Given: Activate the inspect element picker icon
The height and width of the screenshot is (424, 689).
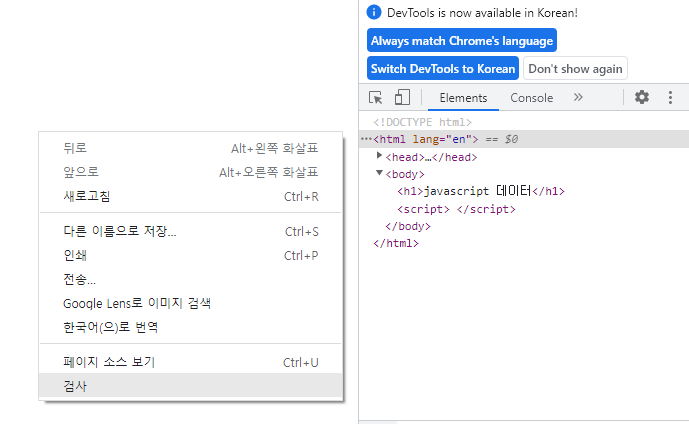Looking at the screenshot, I should click(x=376, y=98).
